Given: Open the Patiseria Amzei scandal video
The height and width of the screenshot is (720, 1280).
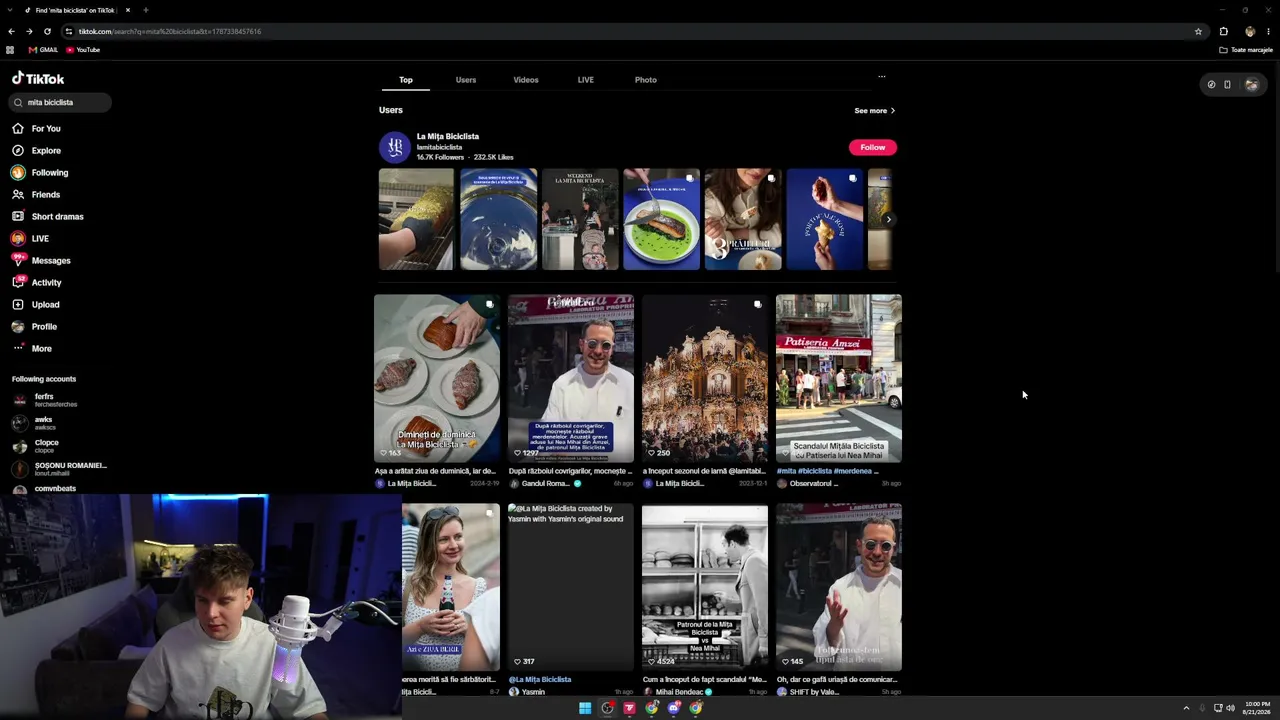Looking at the screenshot, I should [x=839, y=378].
